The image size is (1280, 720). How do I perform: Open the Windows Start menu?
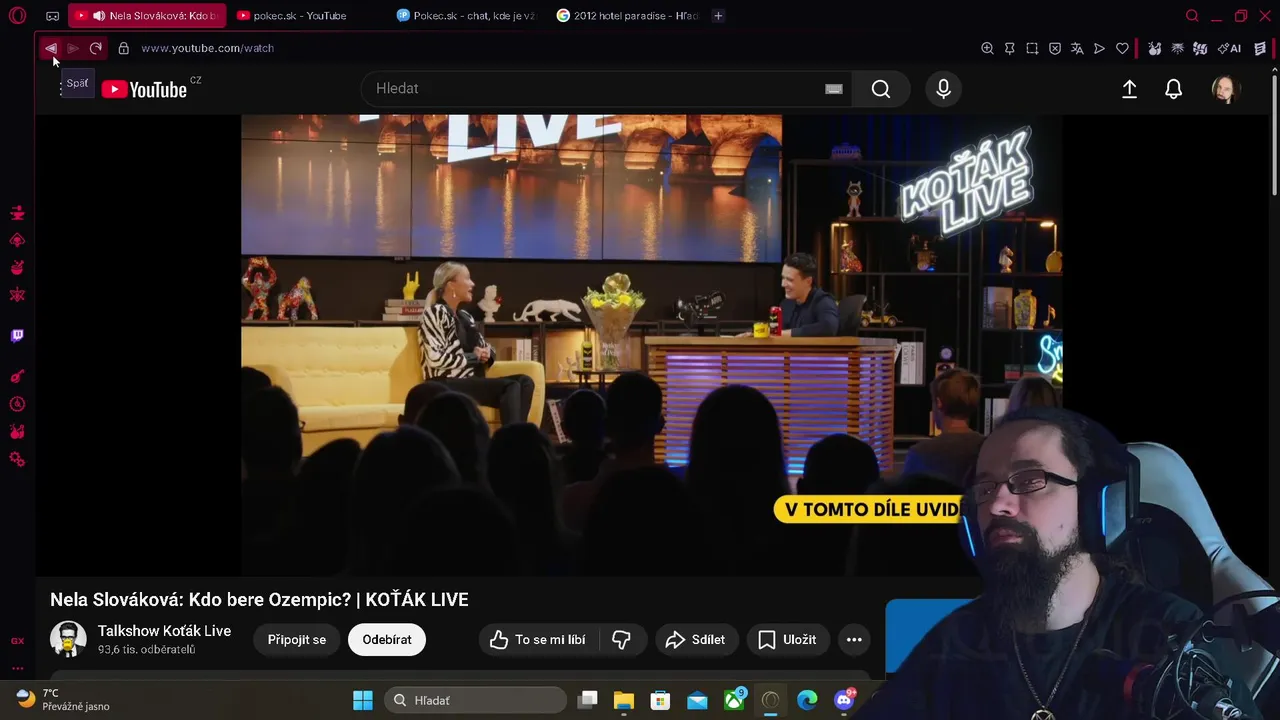(x=363, y=700)
